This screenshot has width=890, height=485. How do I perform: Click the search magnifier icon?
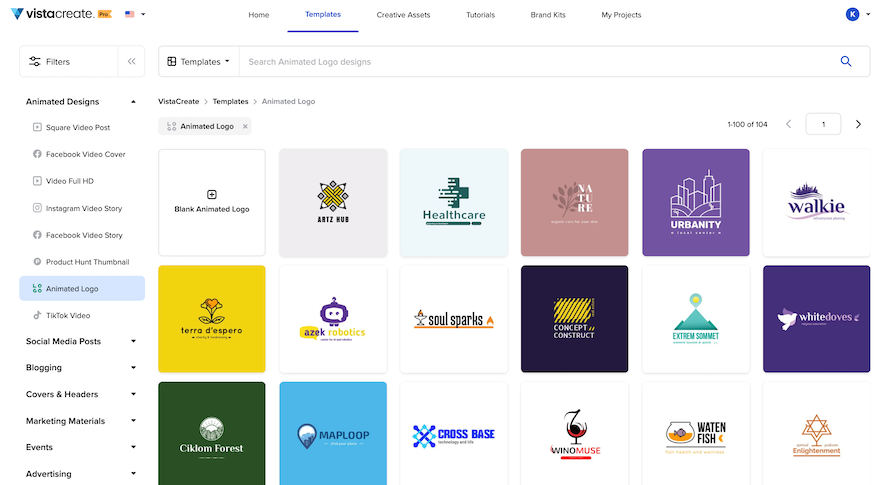(x=845, y=61)
